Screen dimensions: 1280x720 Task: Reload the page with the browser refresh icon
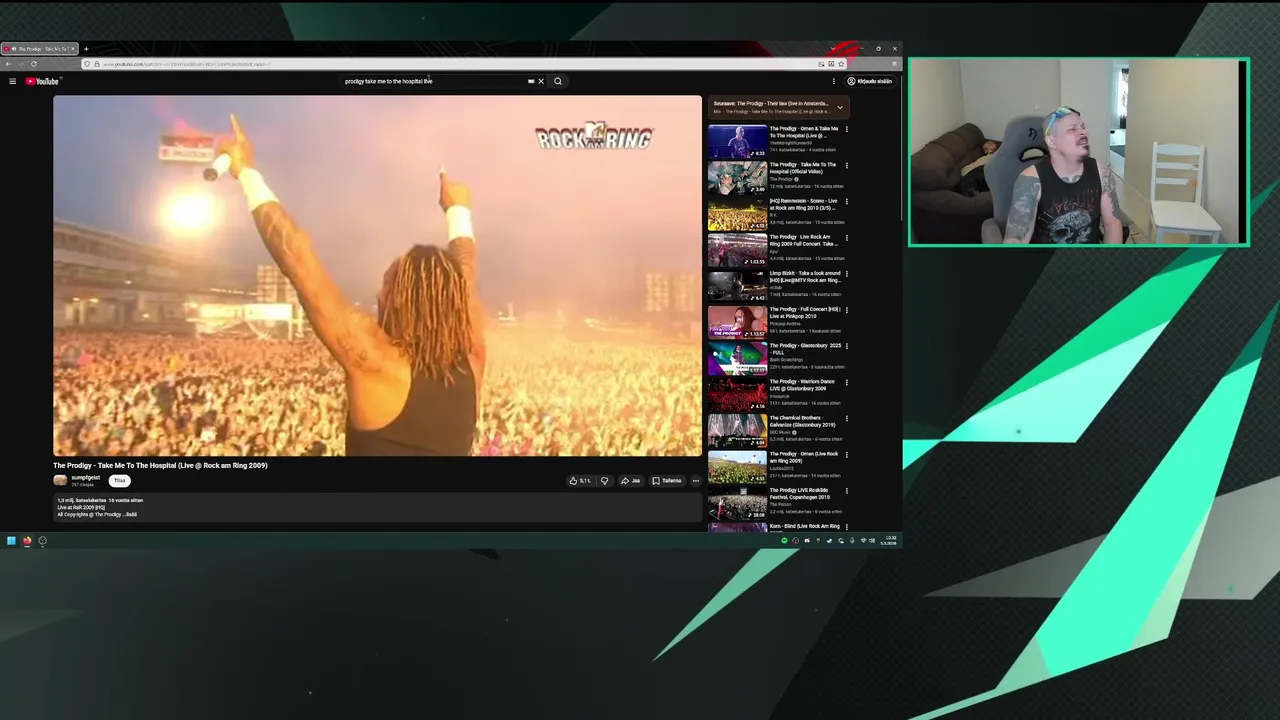pos(33,64)
